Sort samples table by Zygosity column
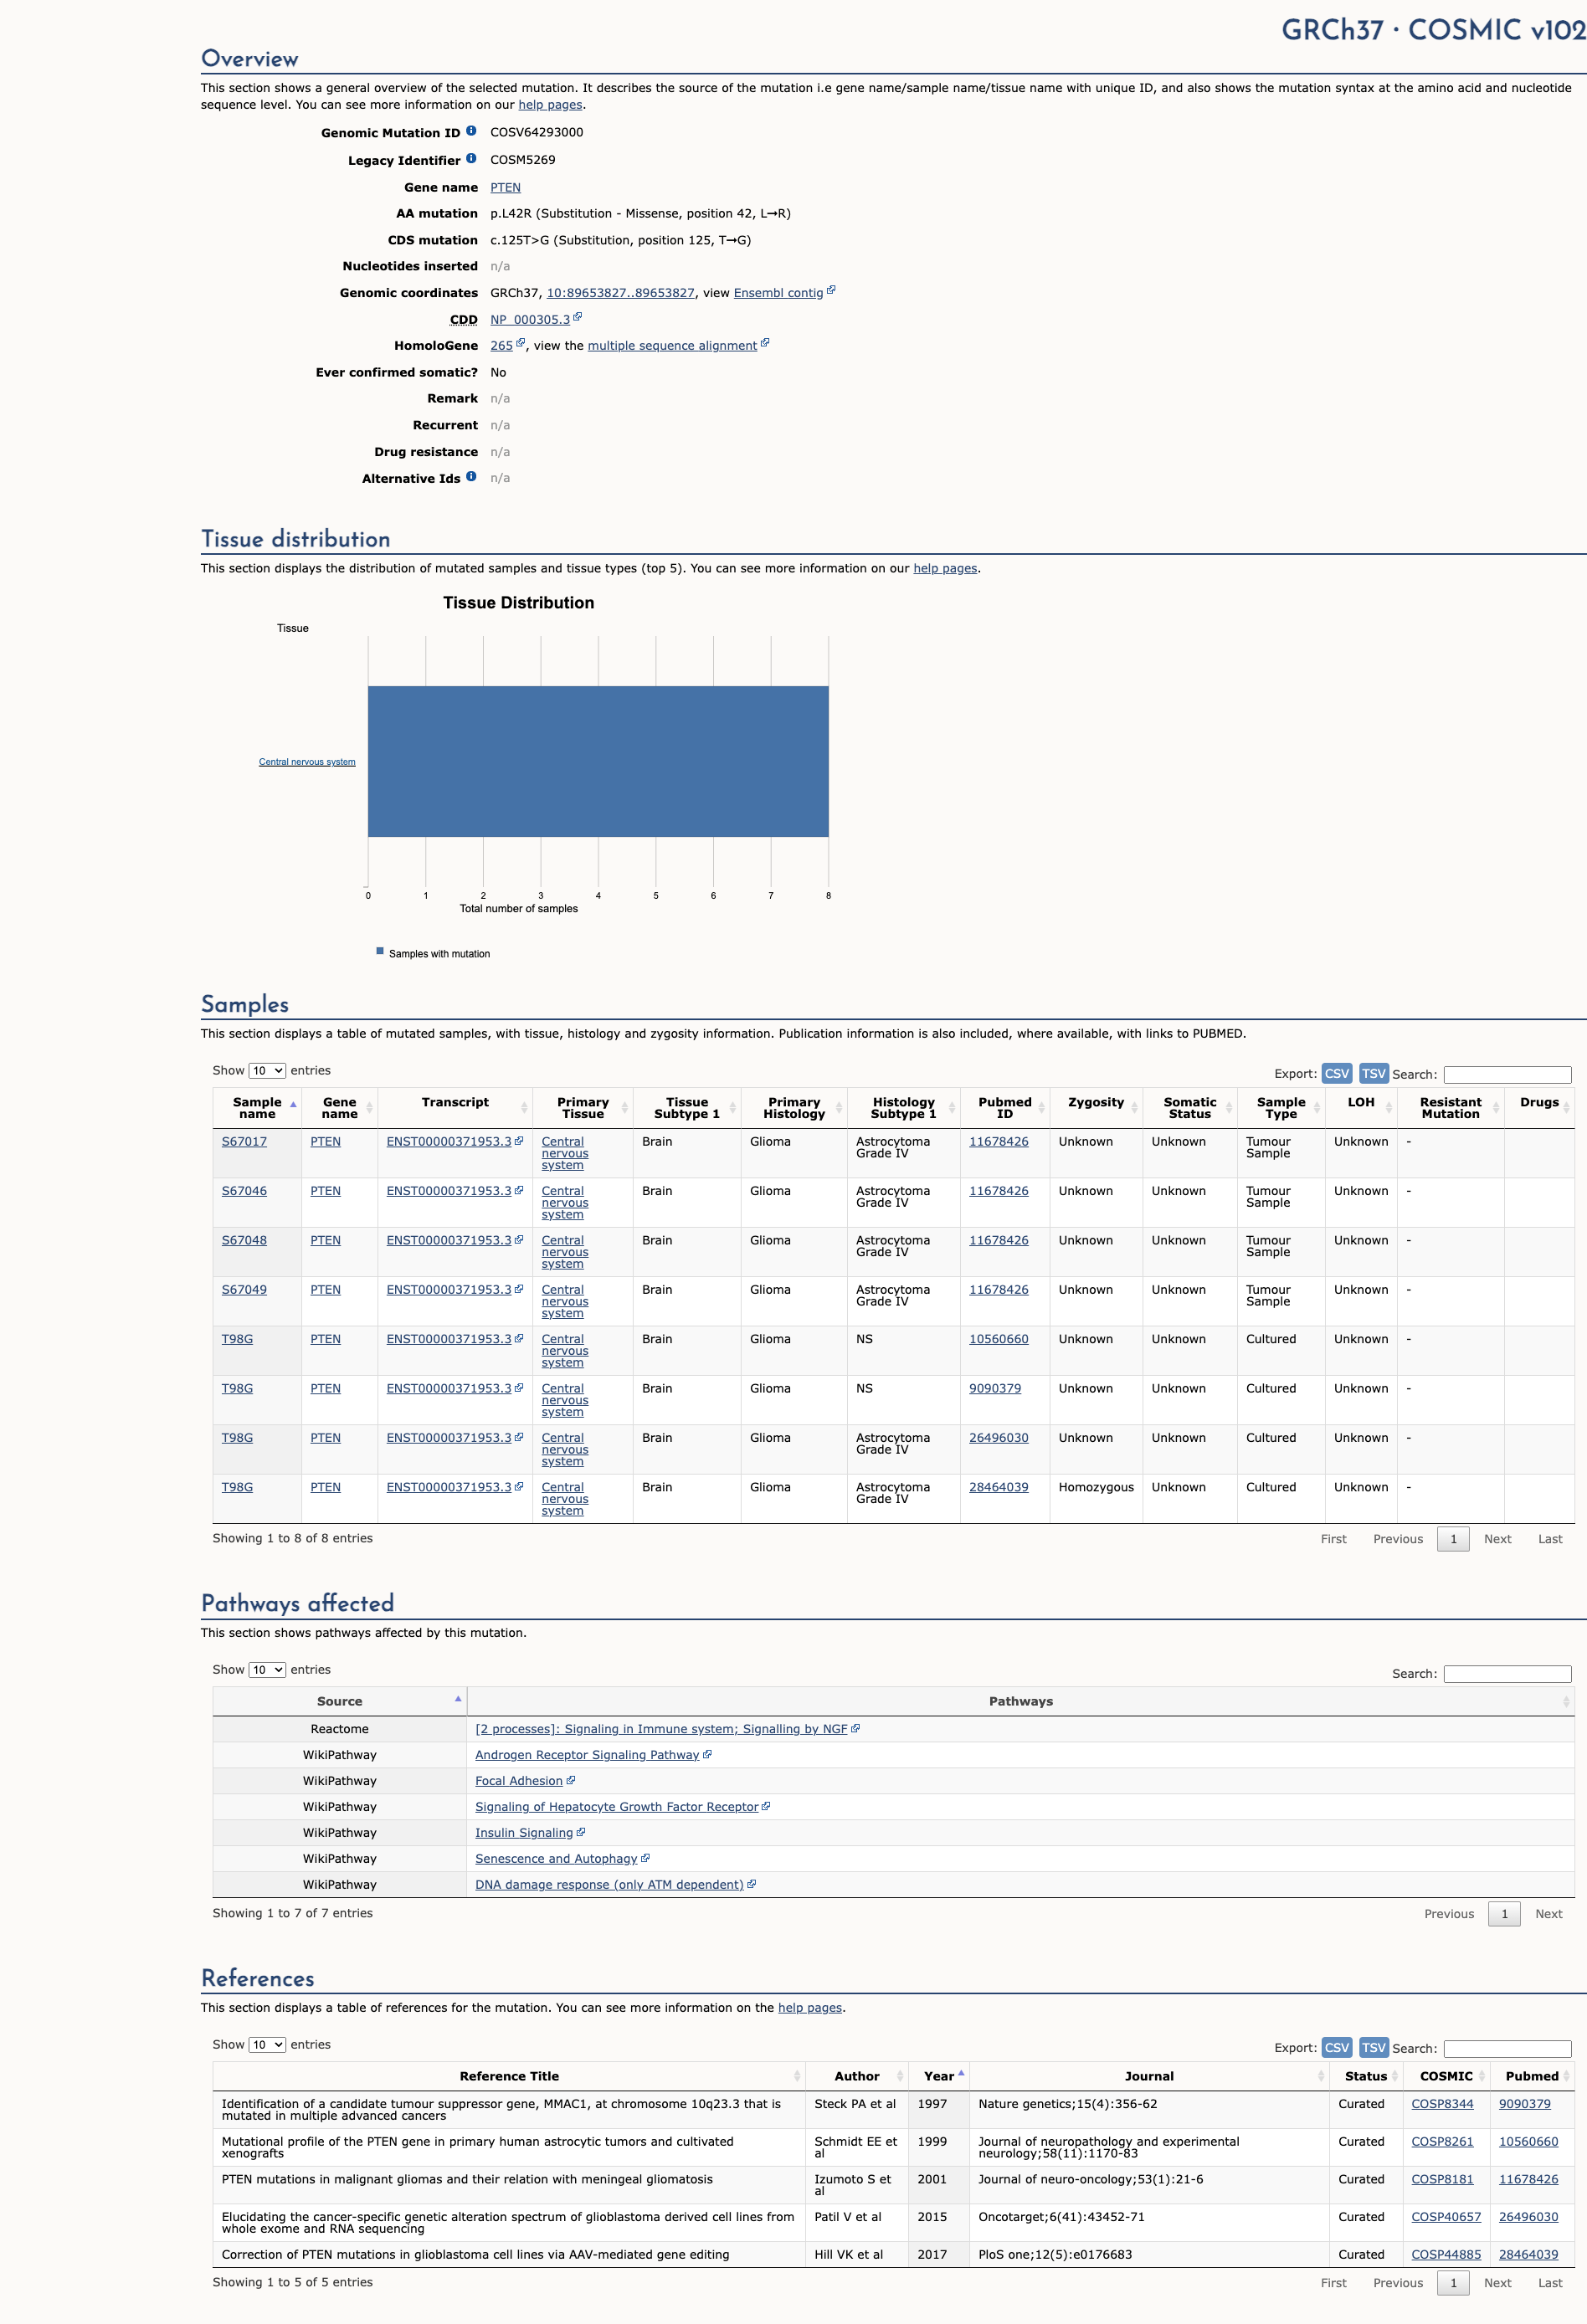Screen dimensions: 1587x2324 click(1096, 1108)
